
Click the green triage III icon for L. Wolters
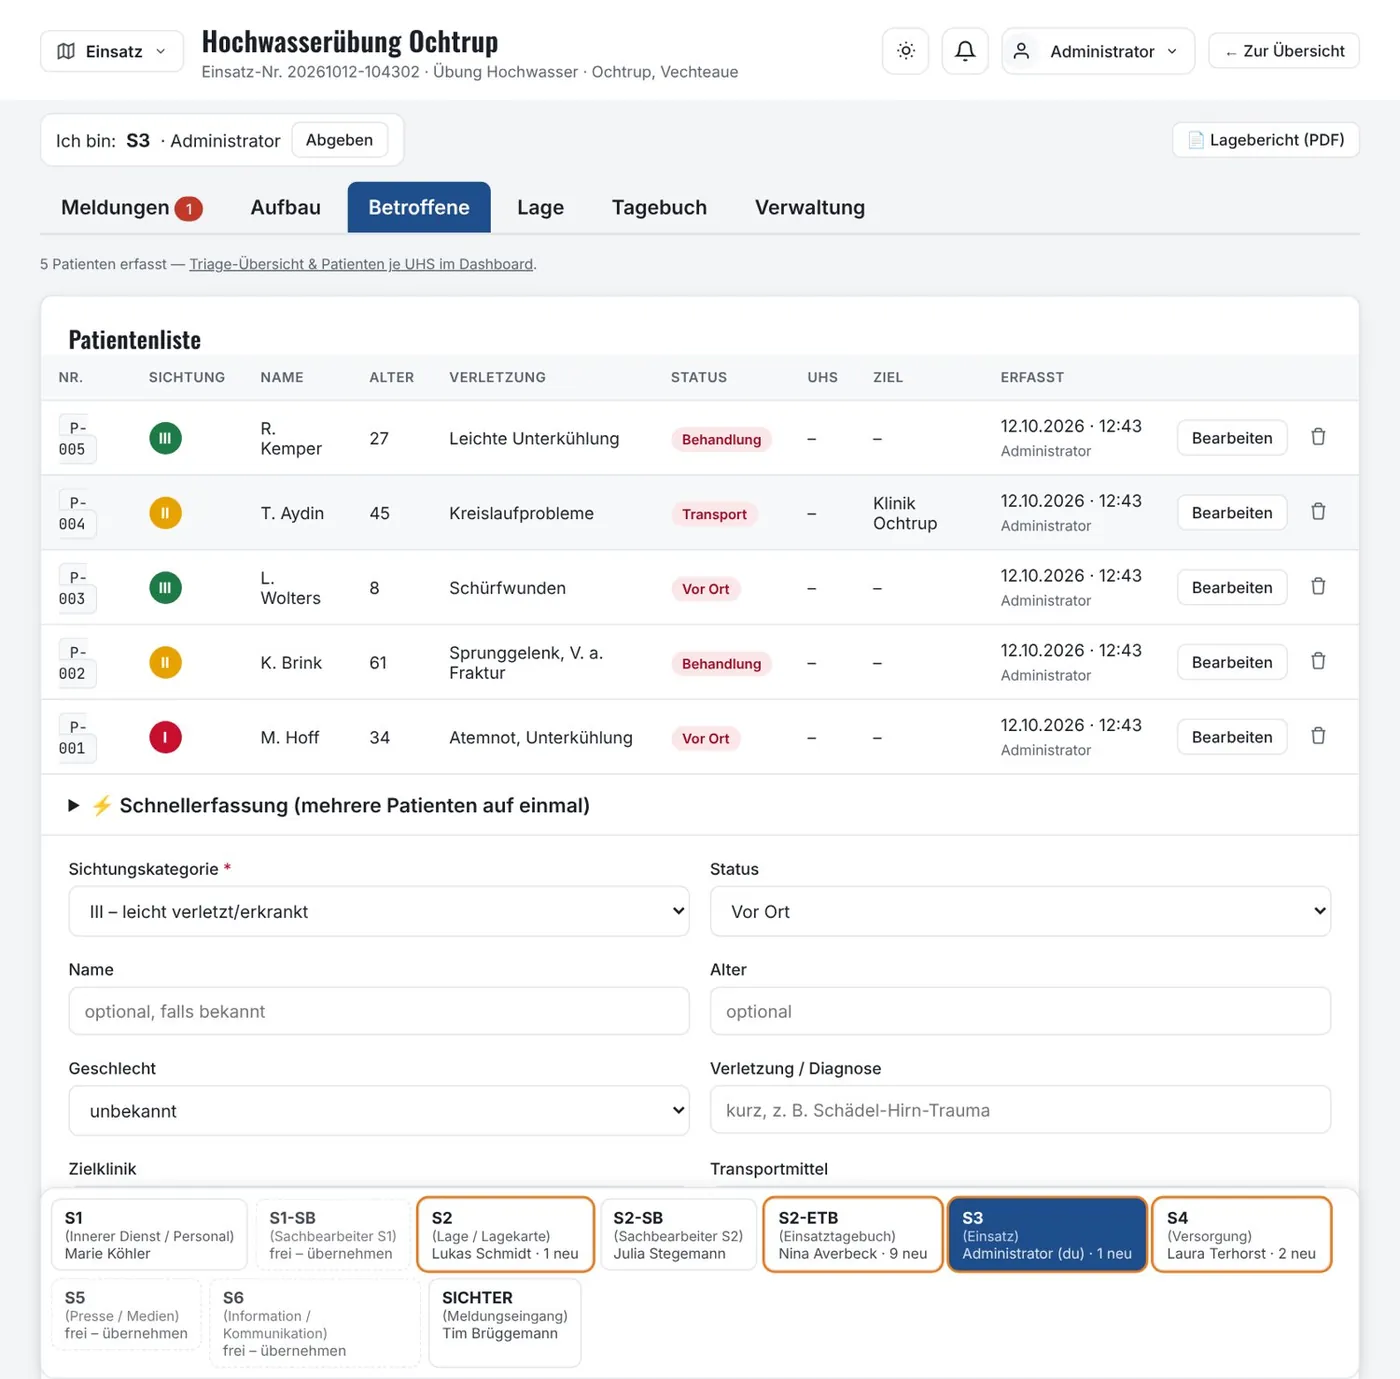165,588
